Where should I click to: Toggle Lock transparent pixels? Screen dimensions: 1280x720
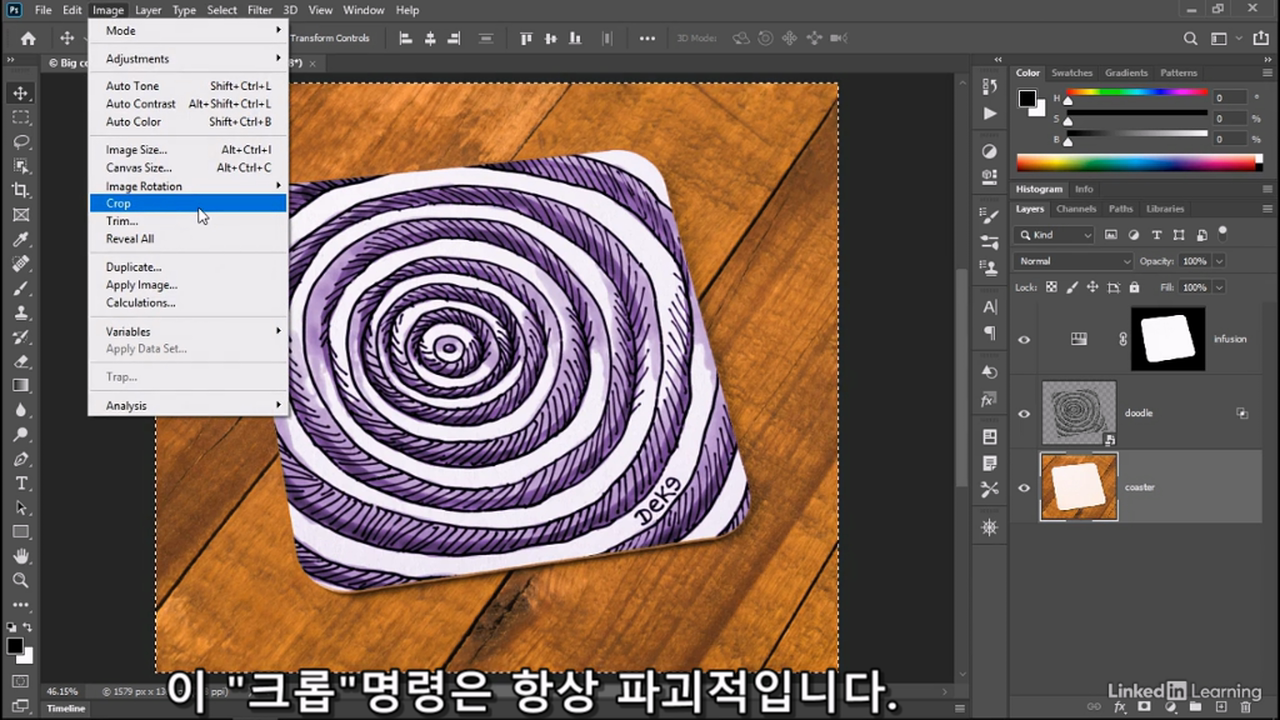1051,287
